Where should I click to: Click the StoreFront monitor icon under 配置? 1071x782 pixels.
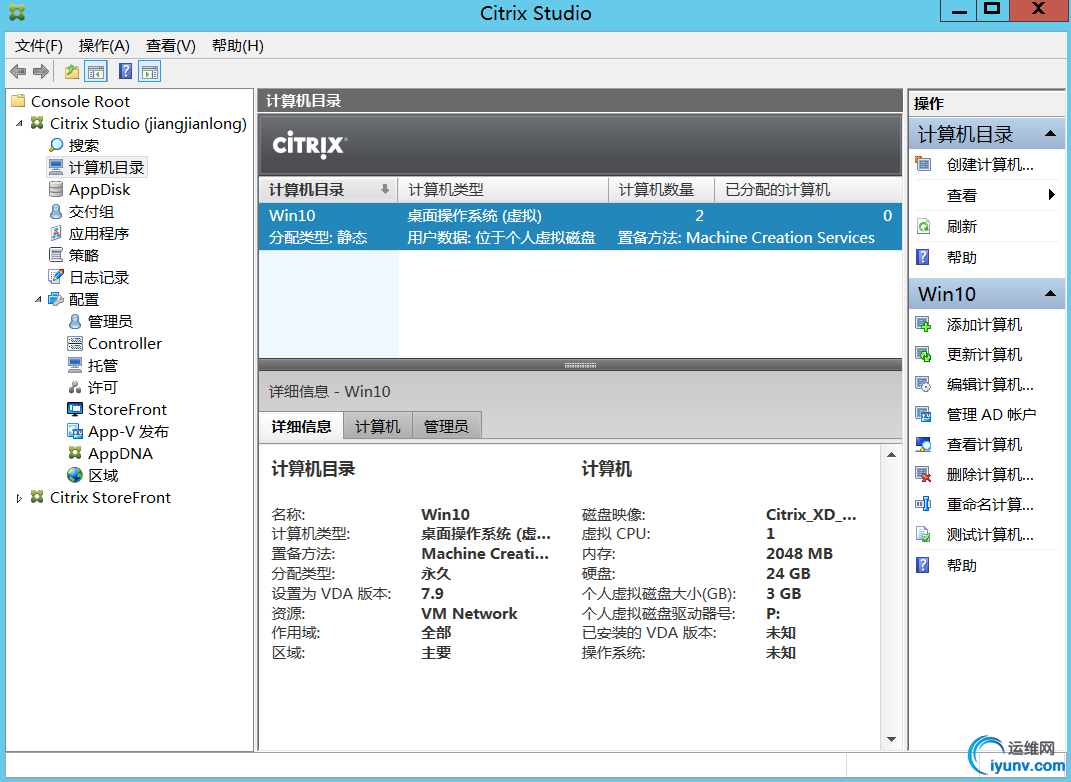[x=75, y=409]
